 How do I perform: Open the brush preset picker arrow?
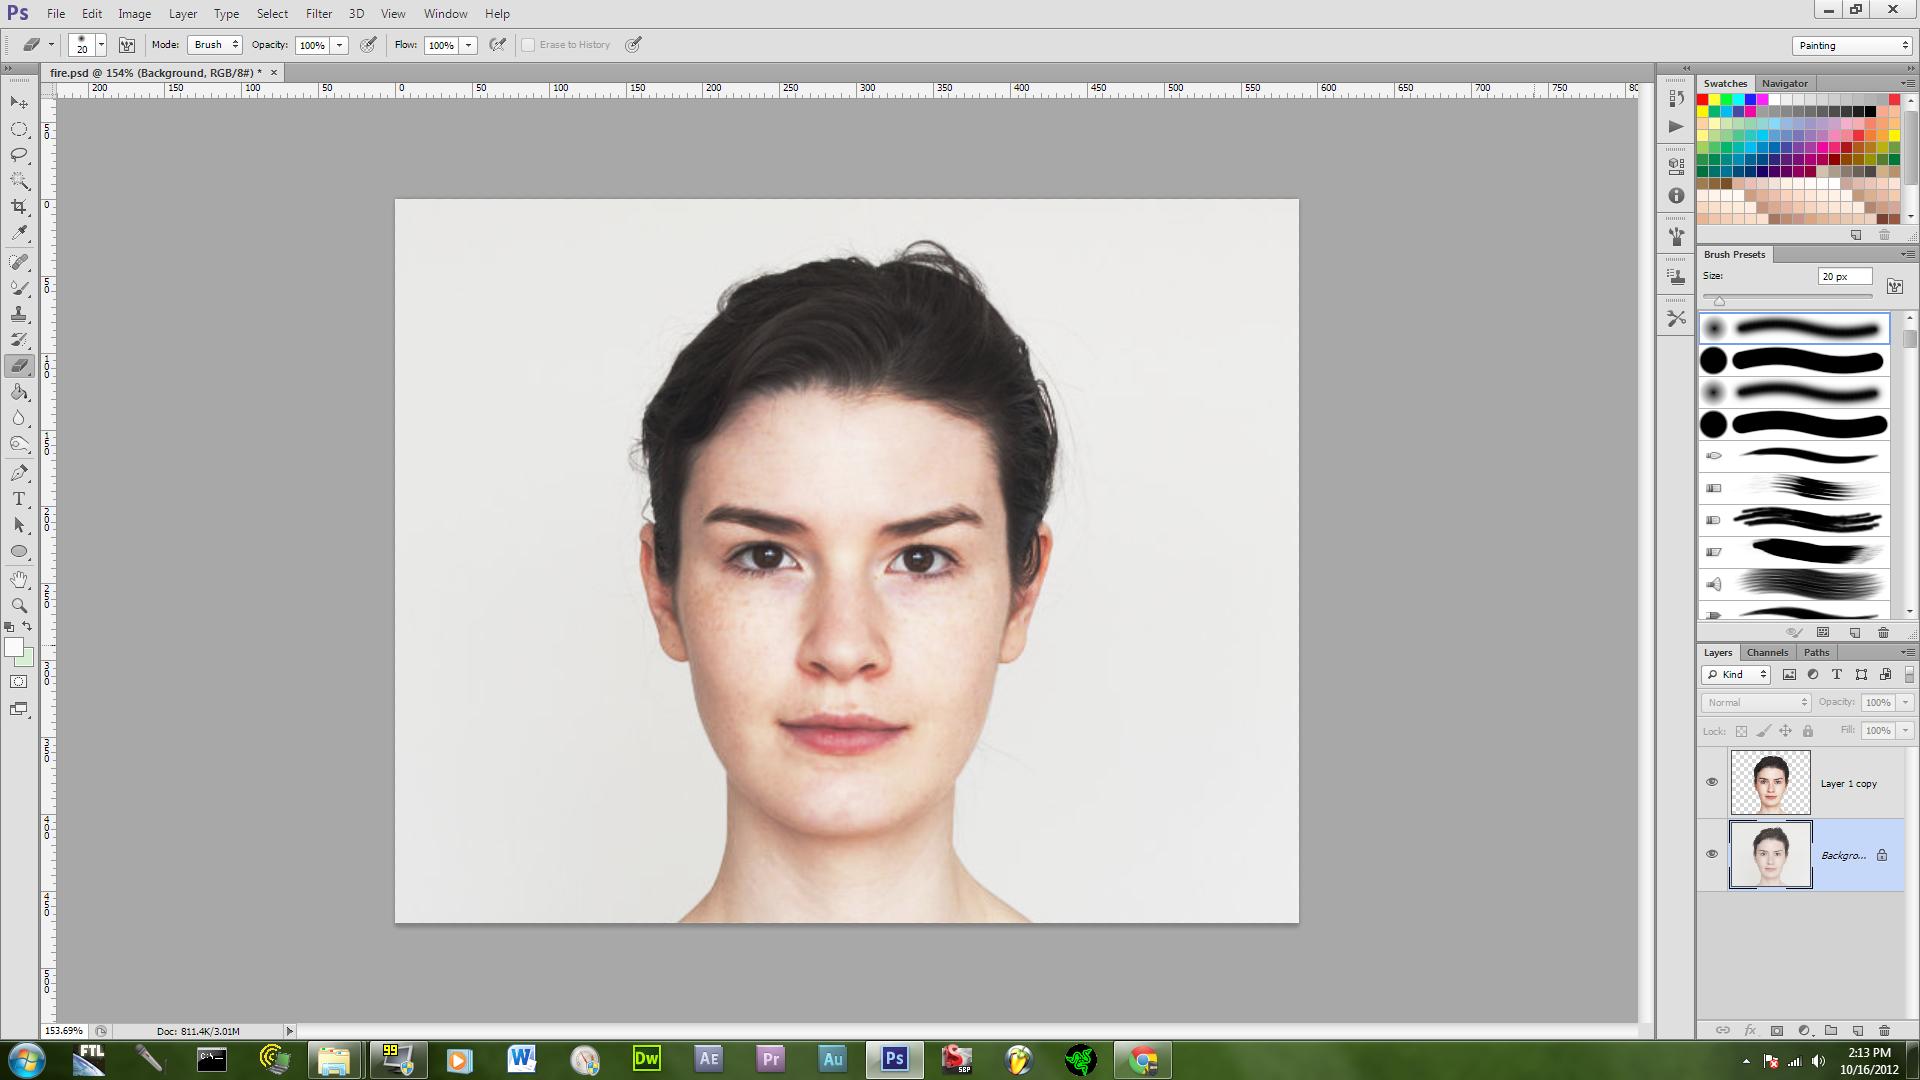point(101,45)
